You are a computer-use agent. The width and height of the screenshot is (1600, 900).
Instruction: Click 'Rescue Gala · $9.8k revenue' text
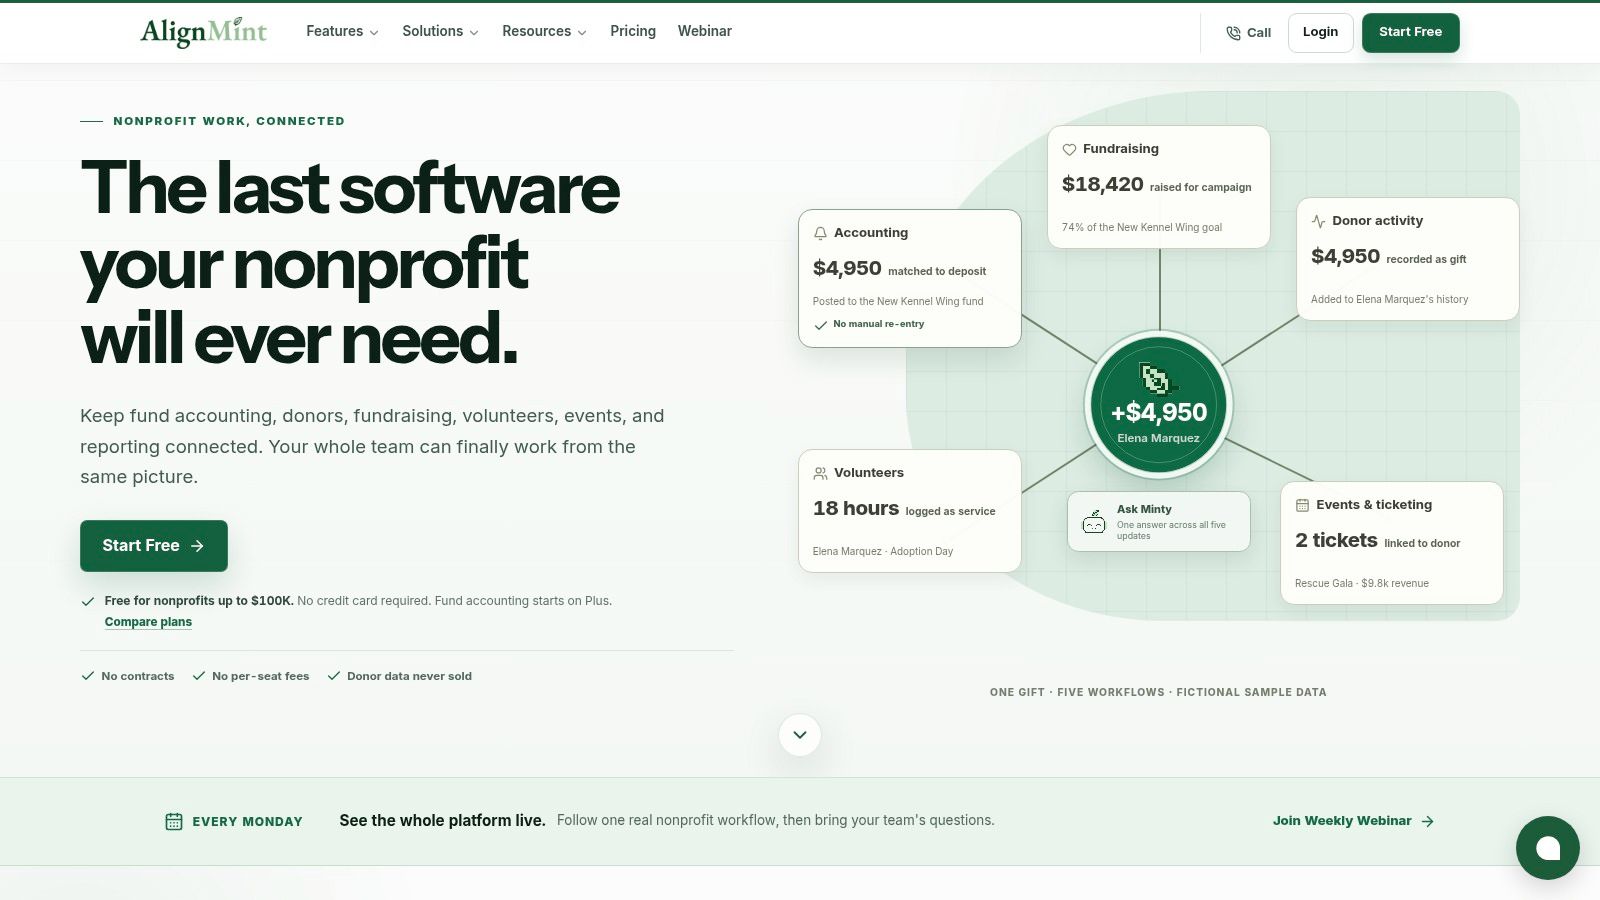[1361, 583]
